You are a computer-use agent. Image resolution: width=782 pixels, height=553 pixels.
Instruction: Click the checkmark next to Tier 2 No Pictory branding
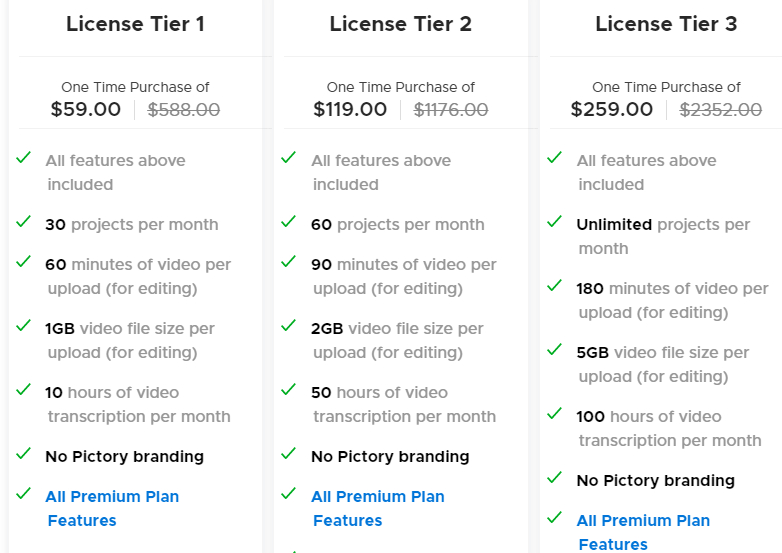click(289, 454)
